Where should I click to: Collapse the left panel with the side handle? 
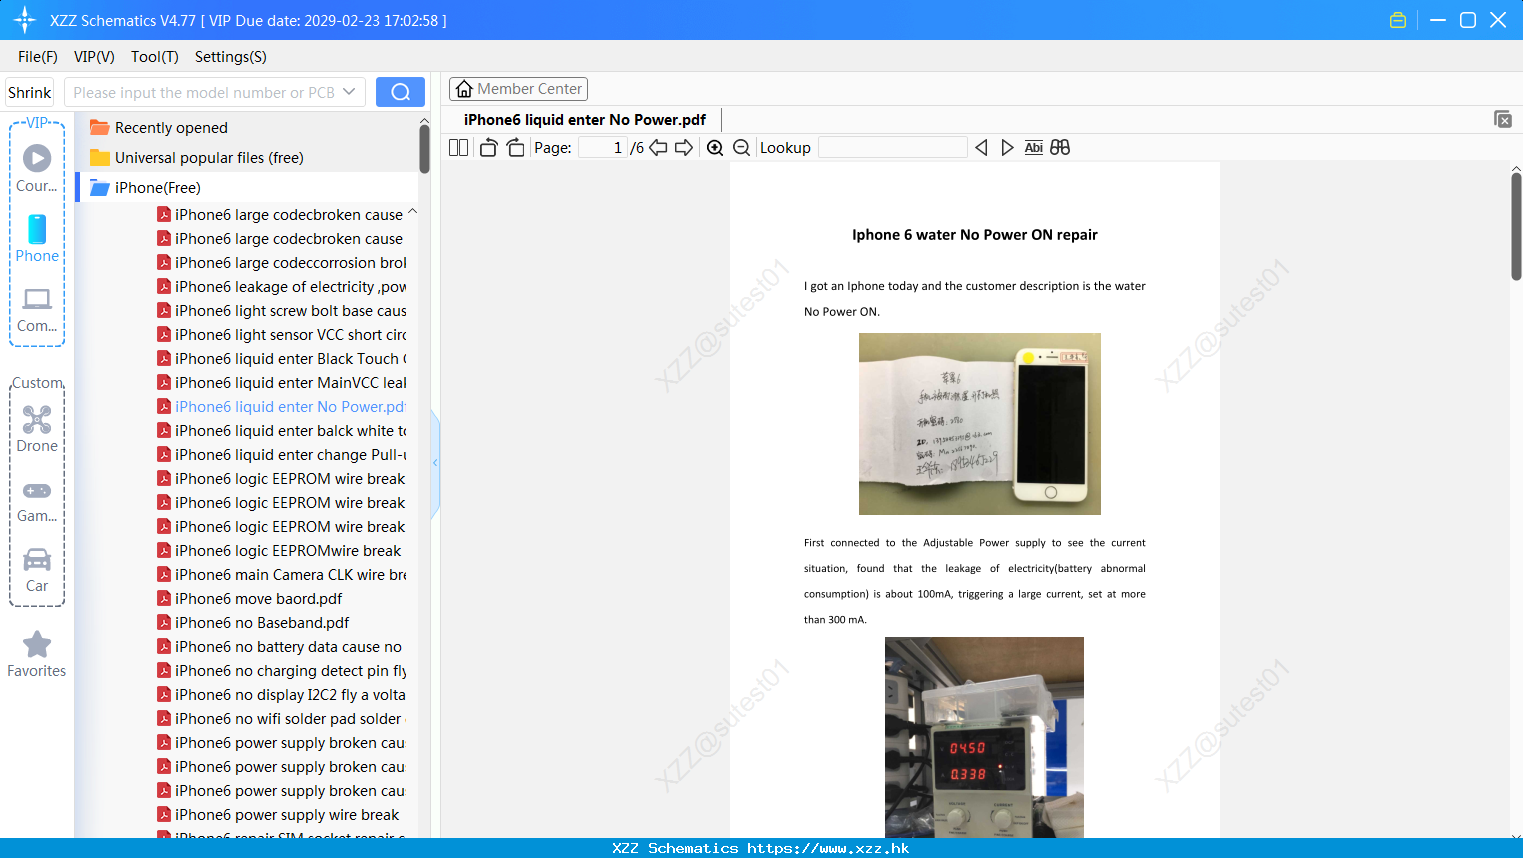[x=435, y=463]
